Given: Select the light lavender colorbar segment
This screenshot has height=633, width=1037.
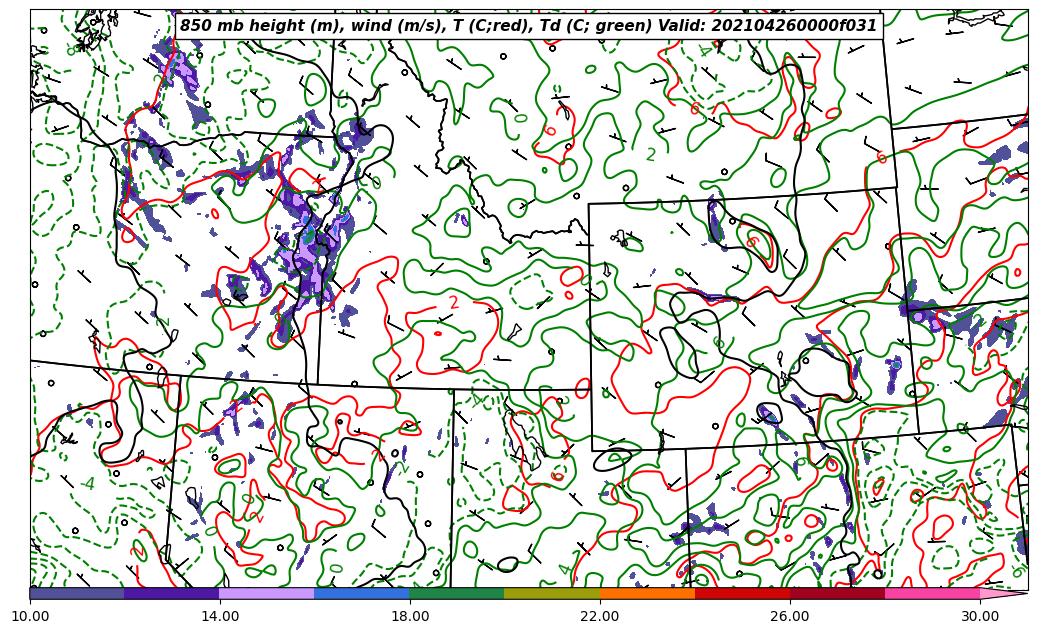Looking at the screenshot, I should click(266, 594).
